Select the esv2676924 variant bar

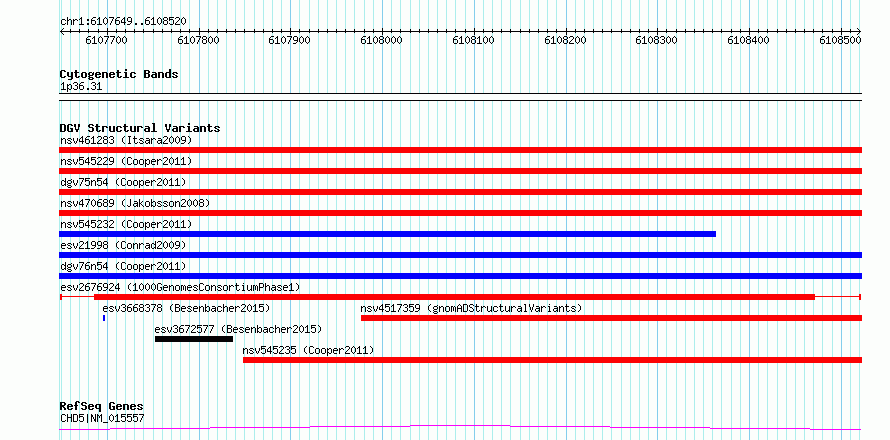[460, 297]
